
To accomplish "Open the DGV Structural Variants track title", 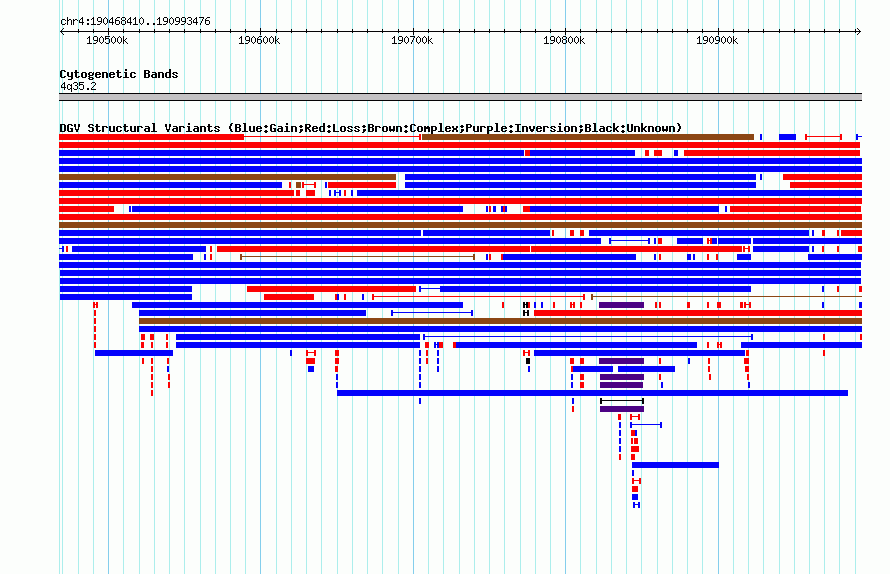I will [x=370, y=128].
